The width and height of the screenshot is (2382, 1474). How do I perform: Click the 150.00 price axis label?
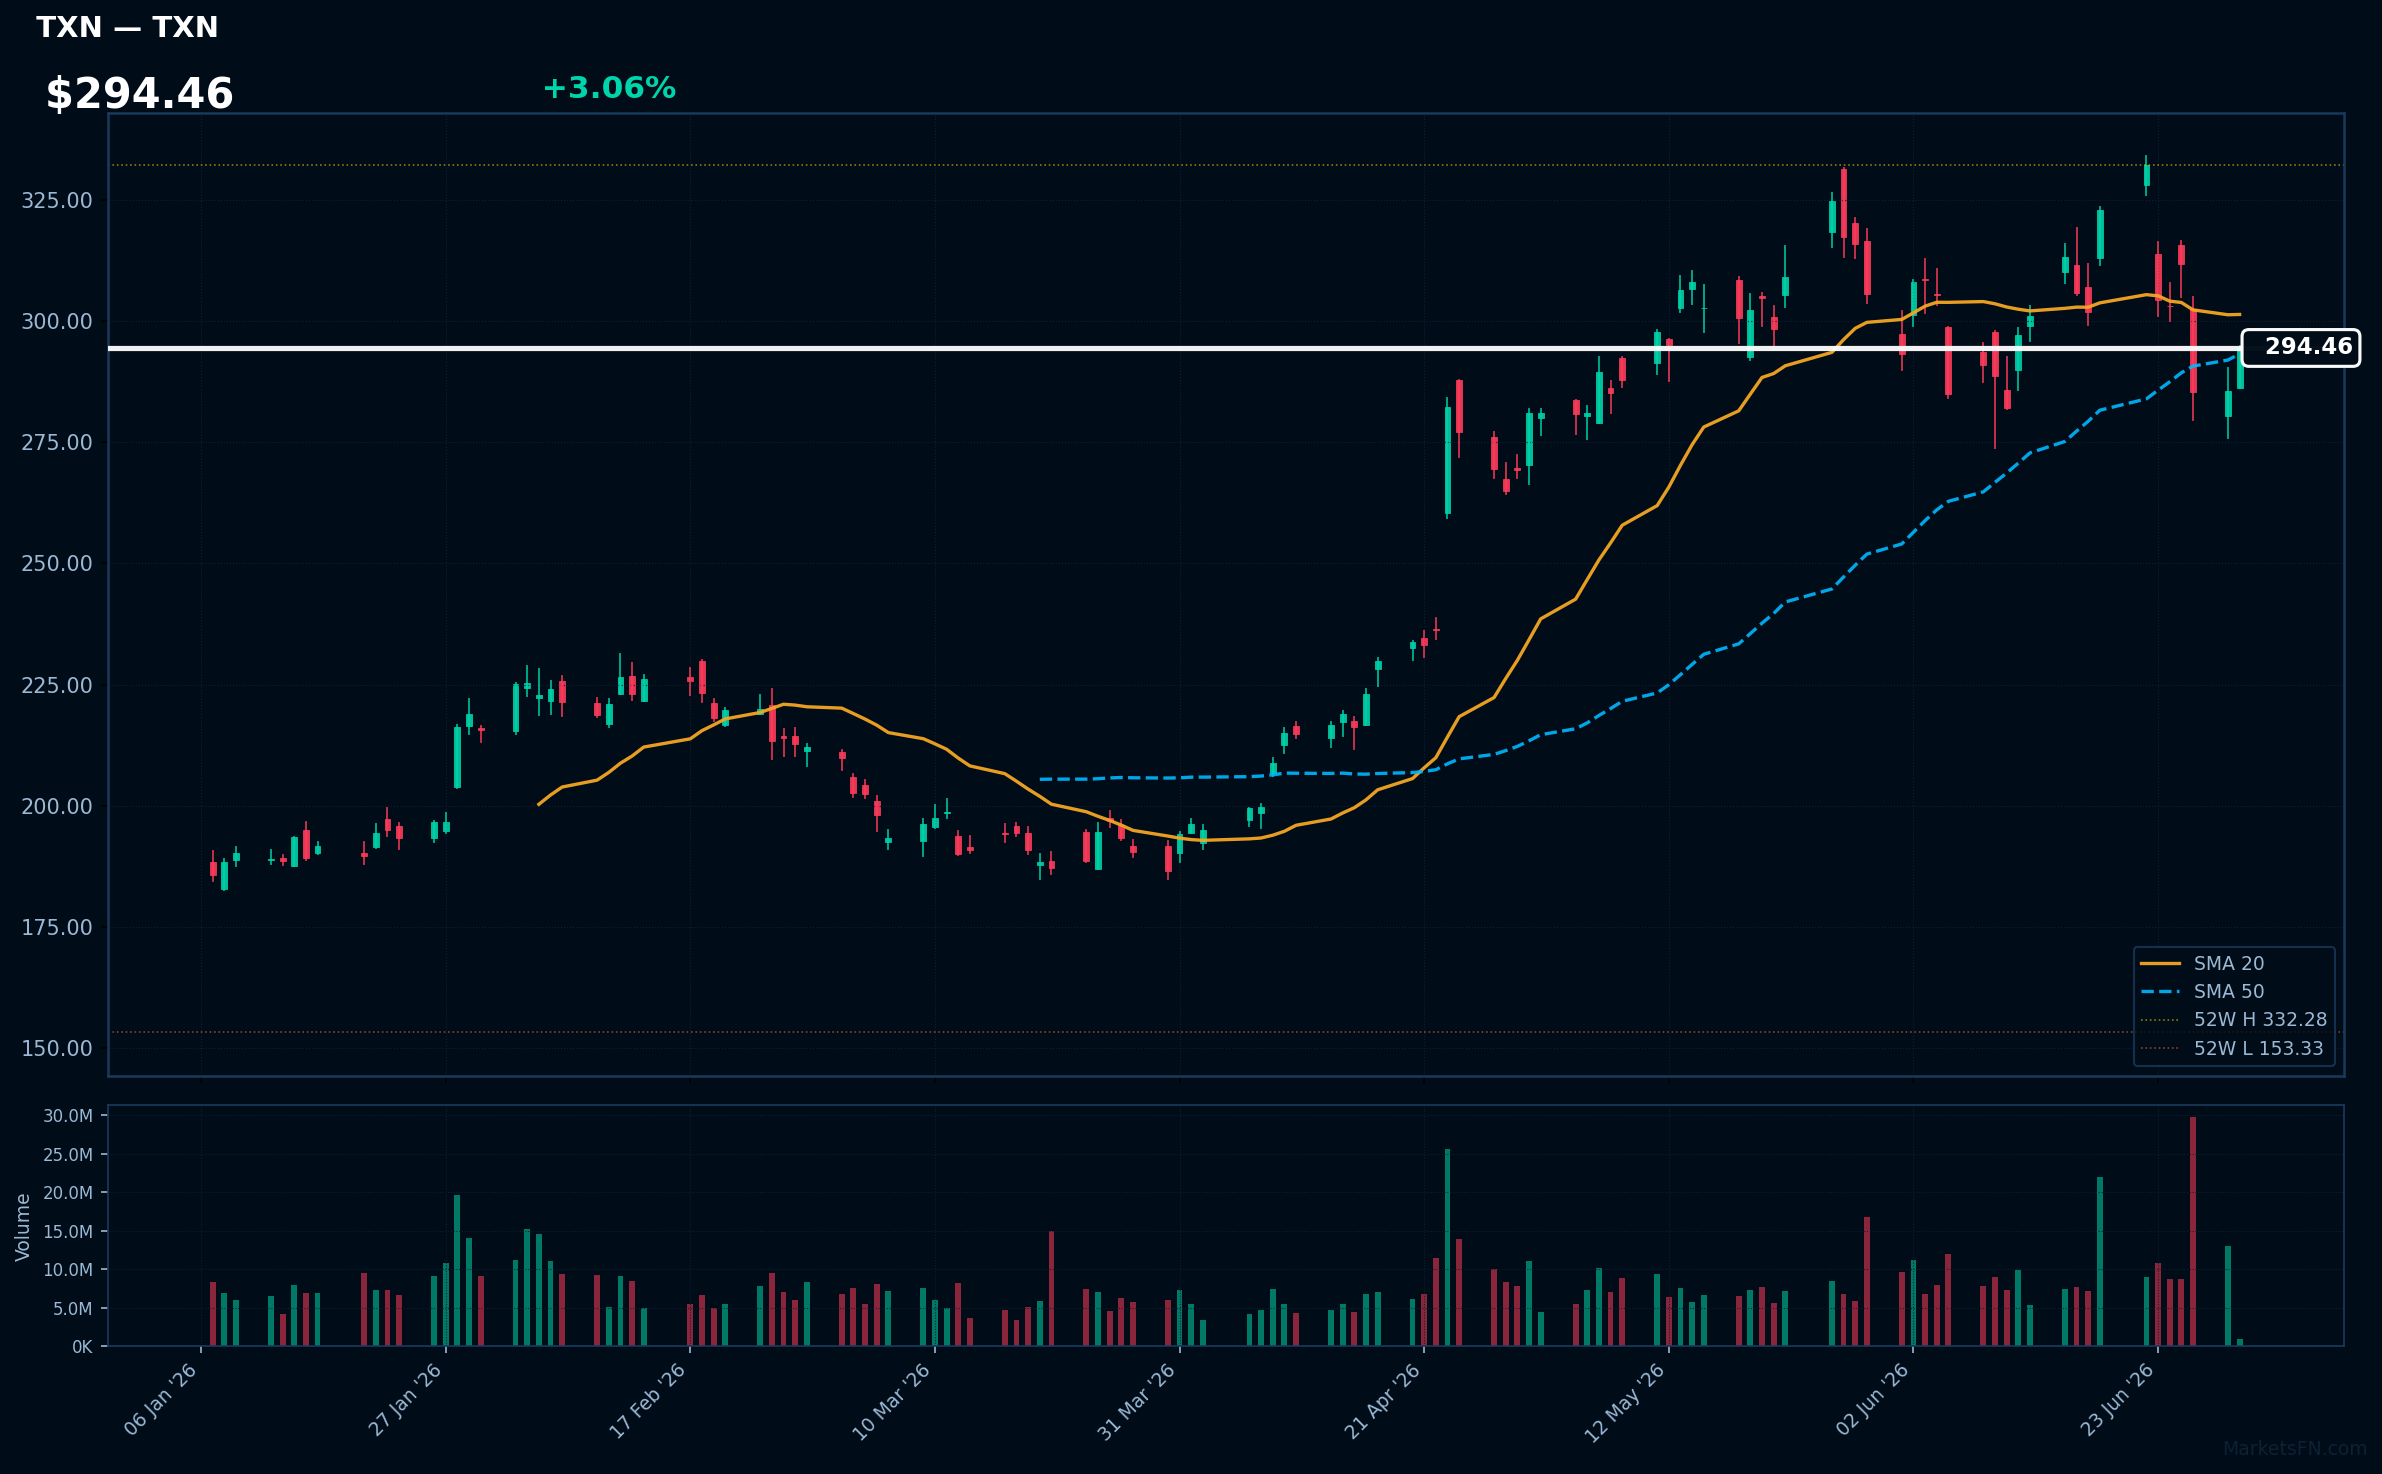[x=57, y=1048]
